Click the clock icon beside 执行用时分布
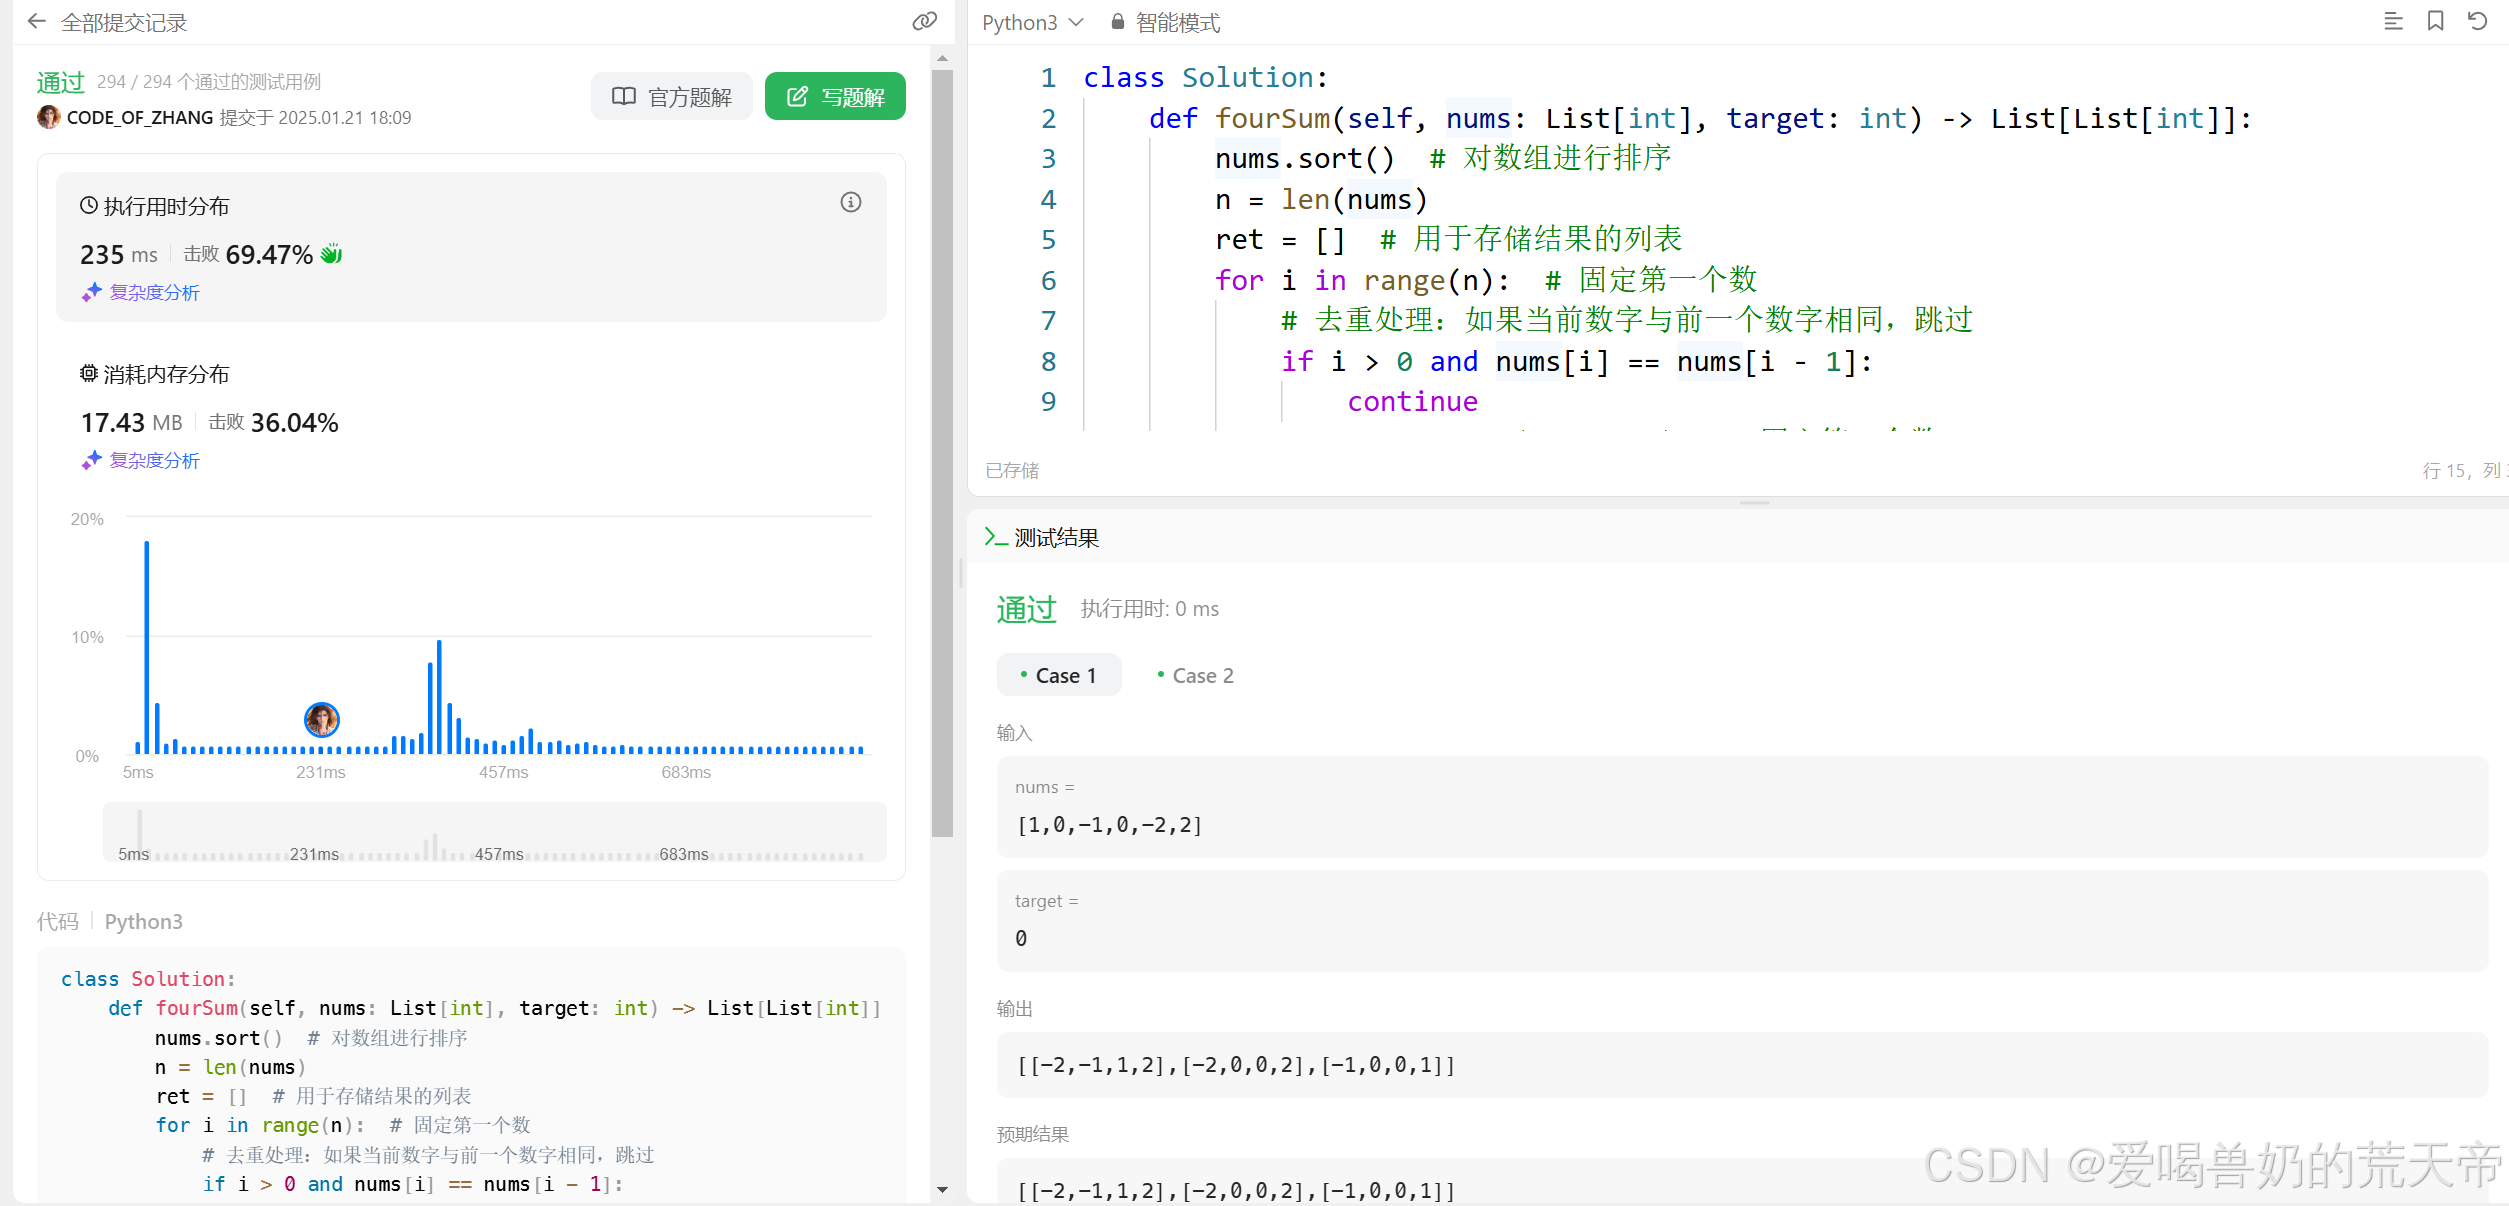 tap(89, 205)
